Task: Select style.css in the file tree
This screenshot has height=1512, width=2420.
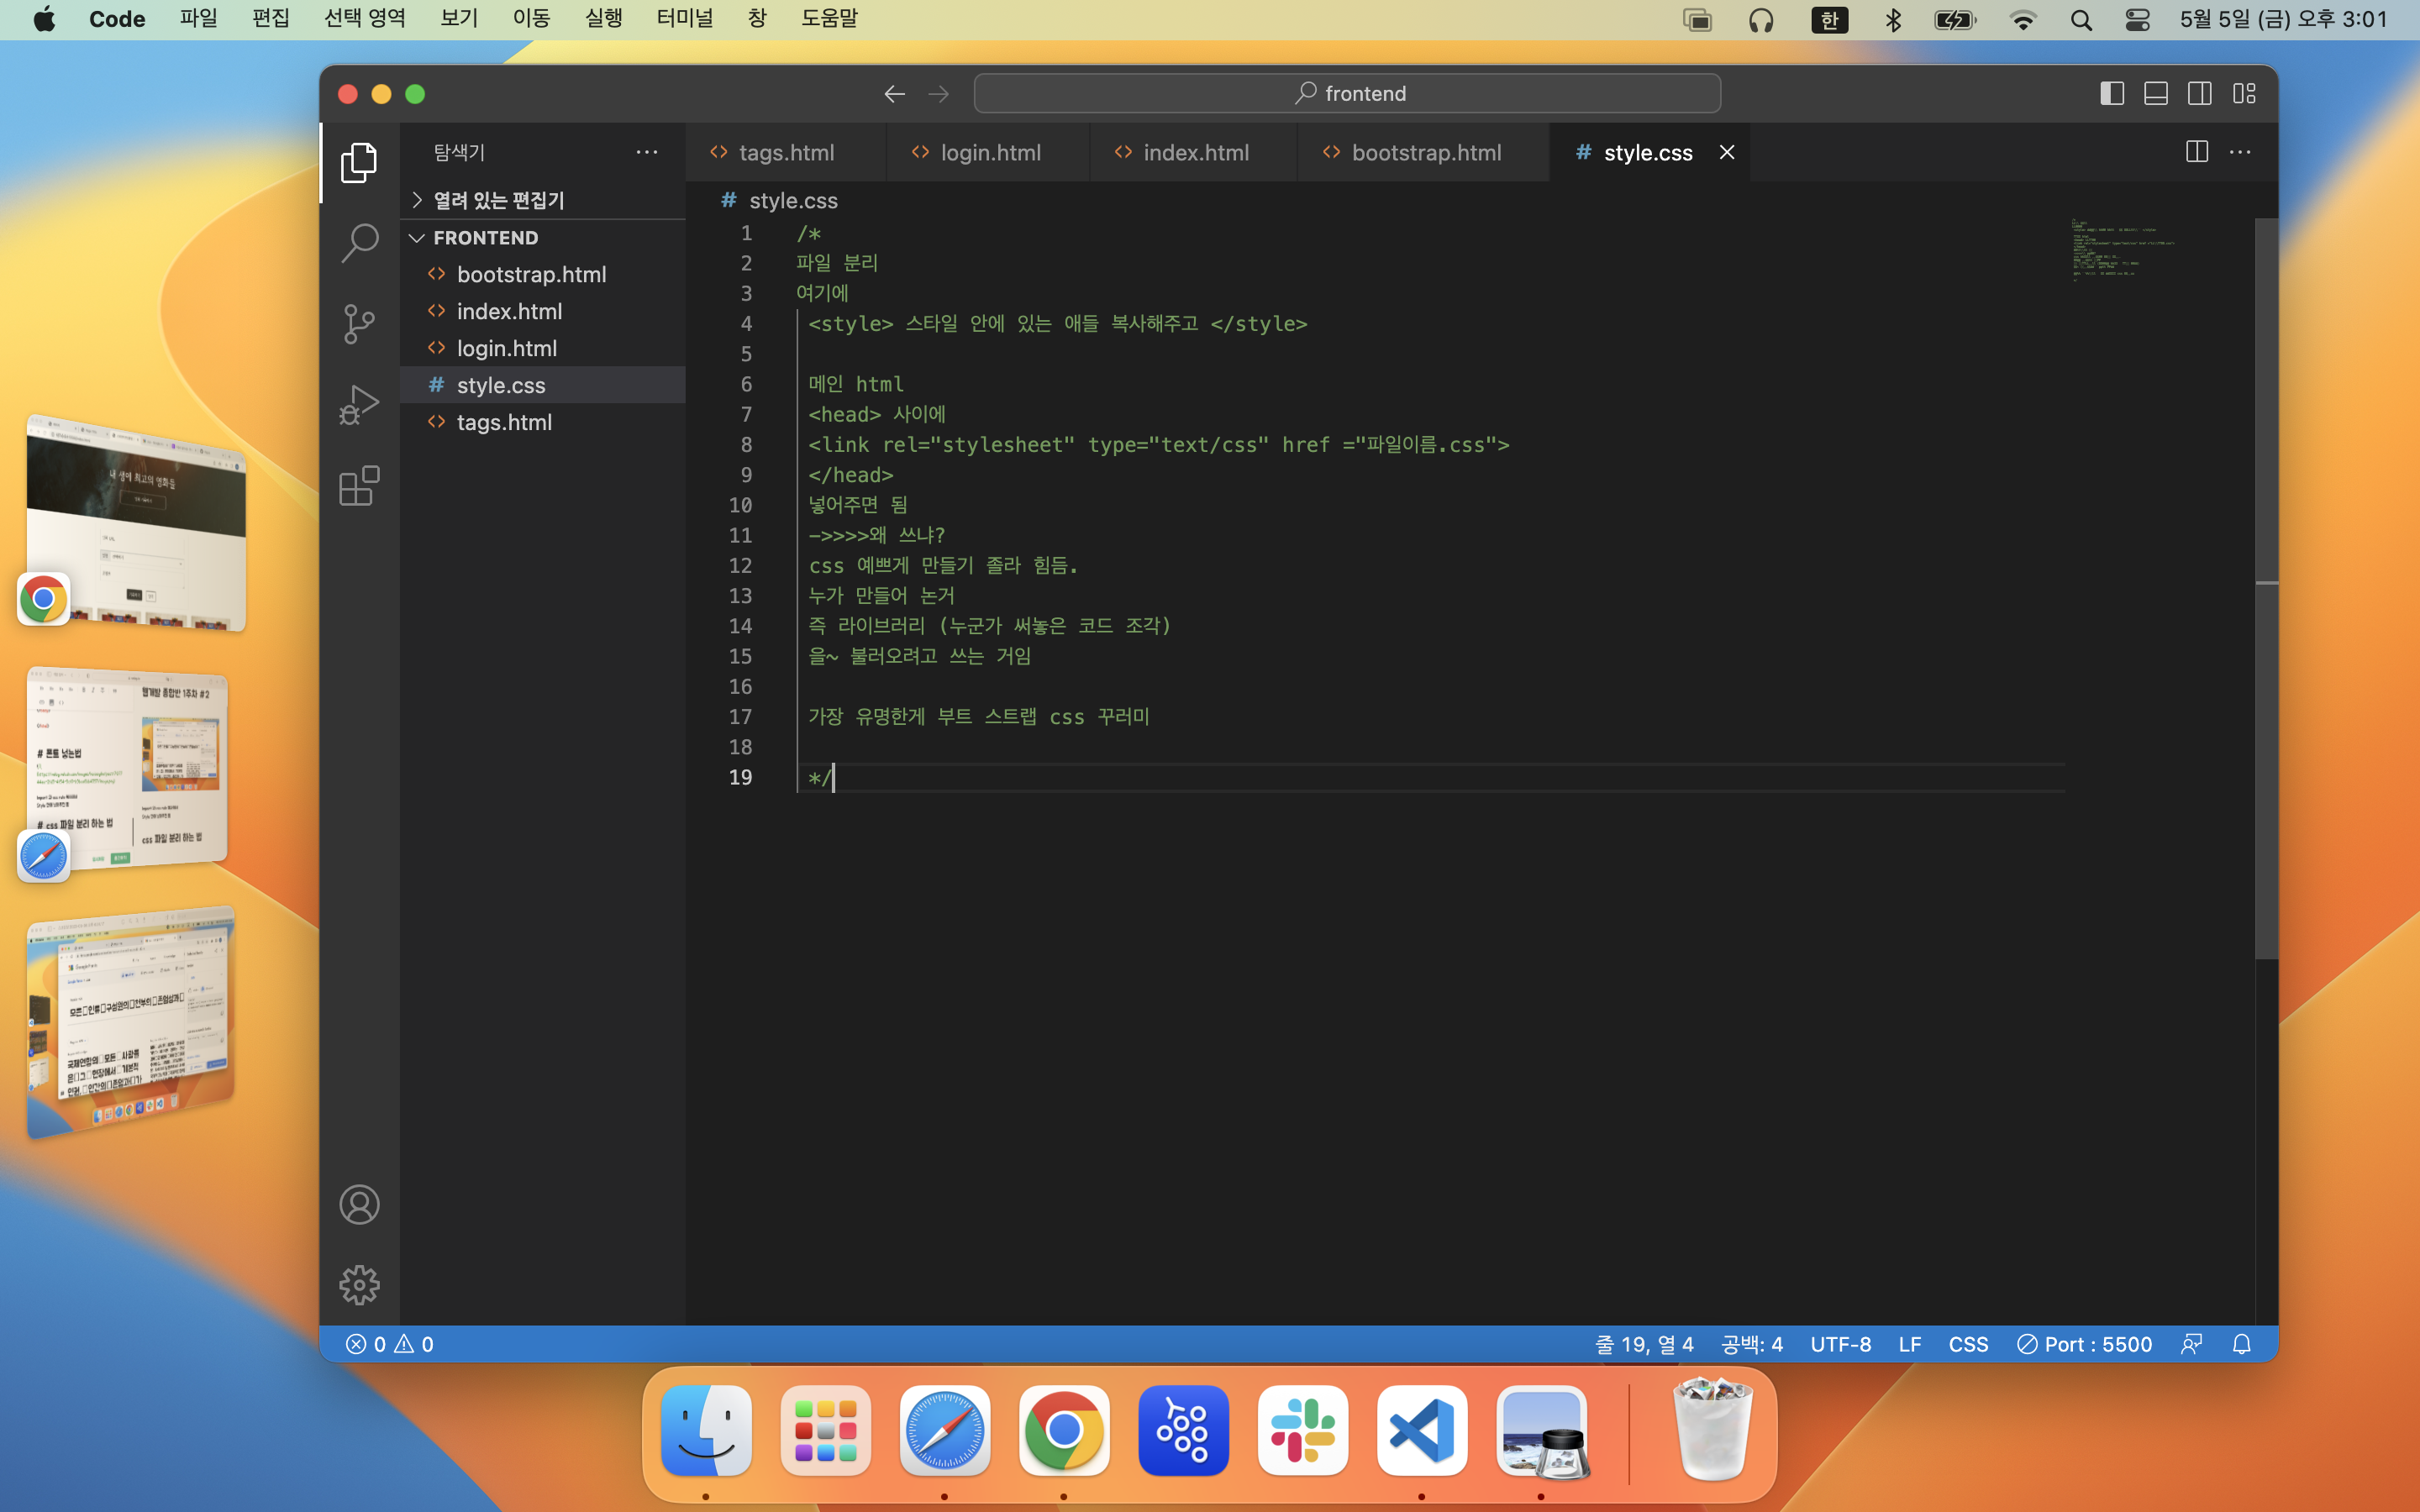Action: tap(544, 385)
